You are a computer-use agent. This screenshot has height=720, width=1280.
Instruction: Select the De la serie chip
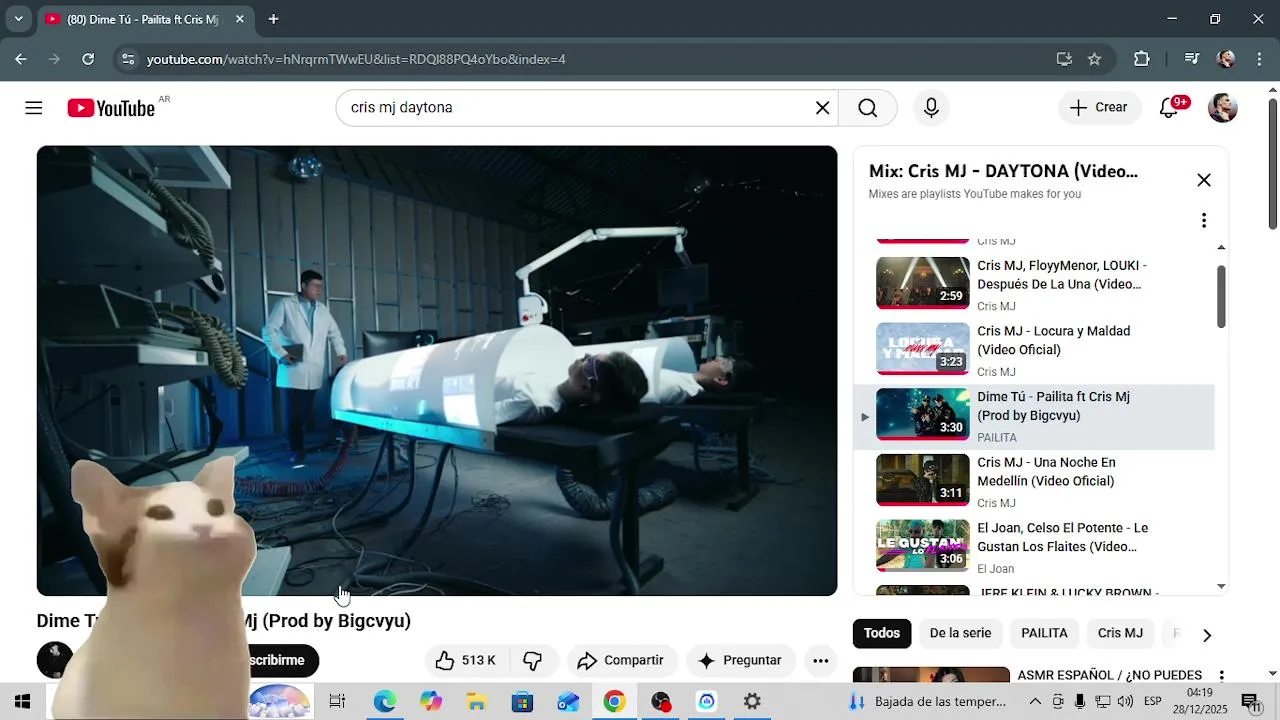[960, 633]
